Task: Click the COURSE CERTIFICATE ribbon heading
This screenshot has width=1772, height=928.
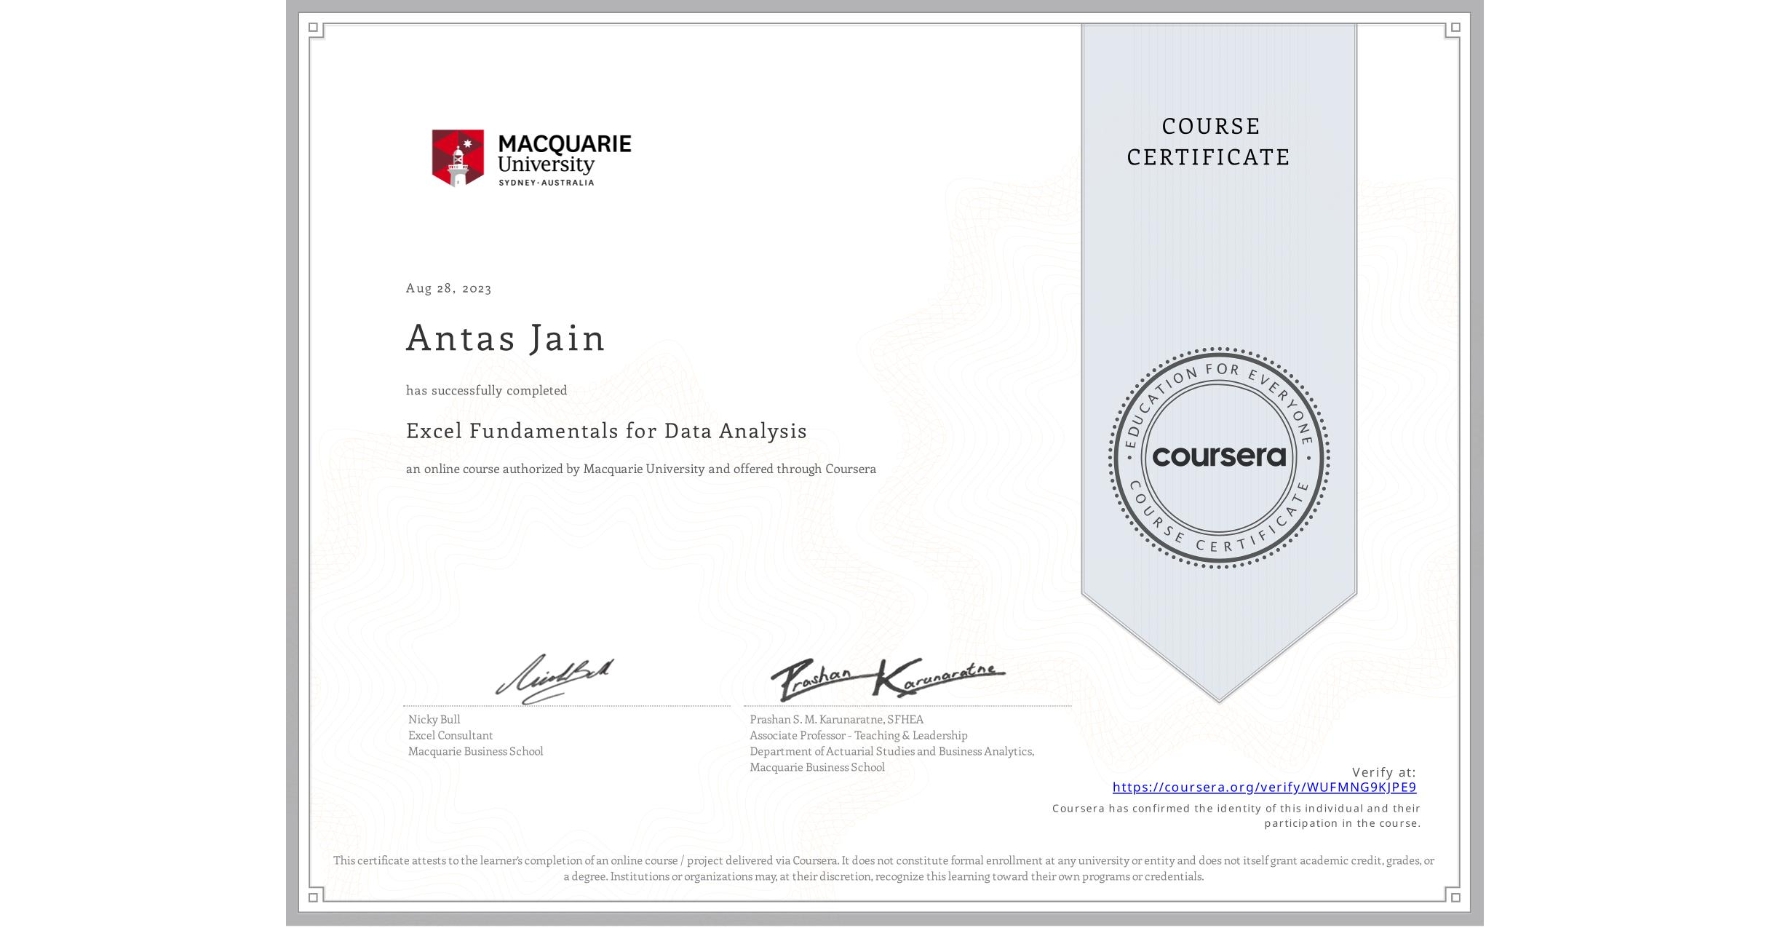Action: pos(1209,141)
